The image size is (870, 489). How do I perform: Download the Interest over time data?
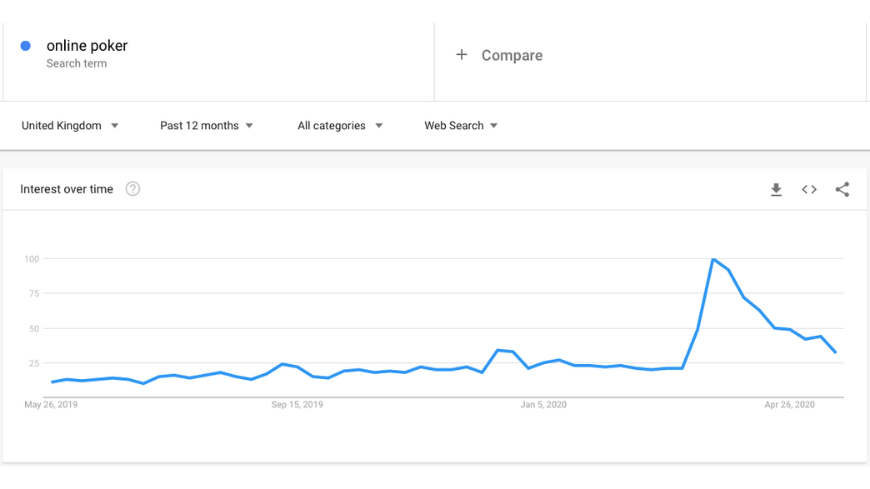click(x=776, y=189)
